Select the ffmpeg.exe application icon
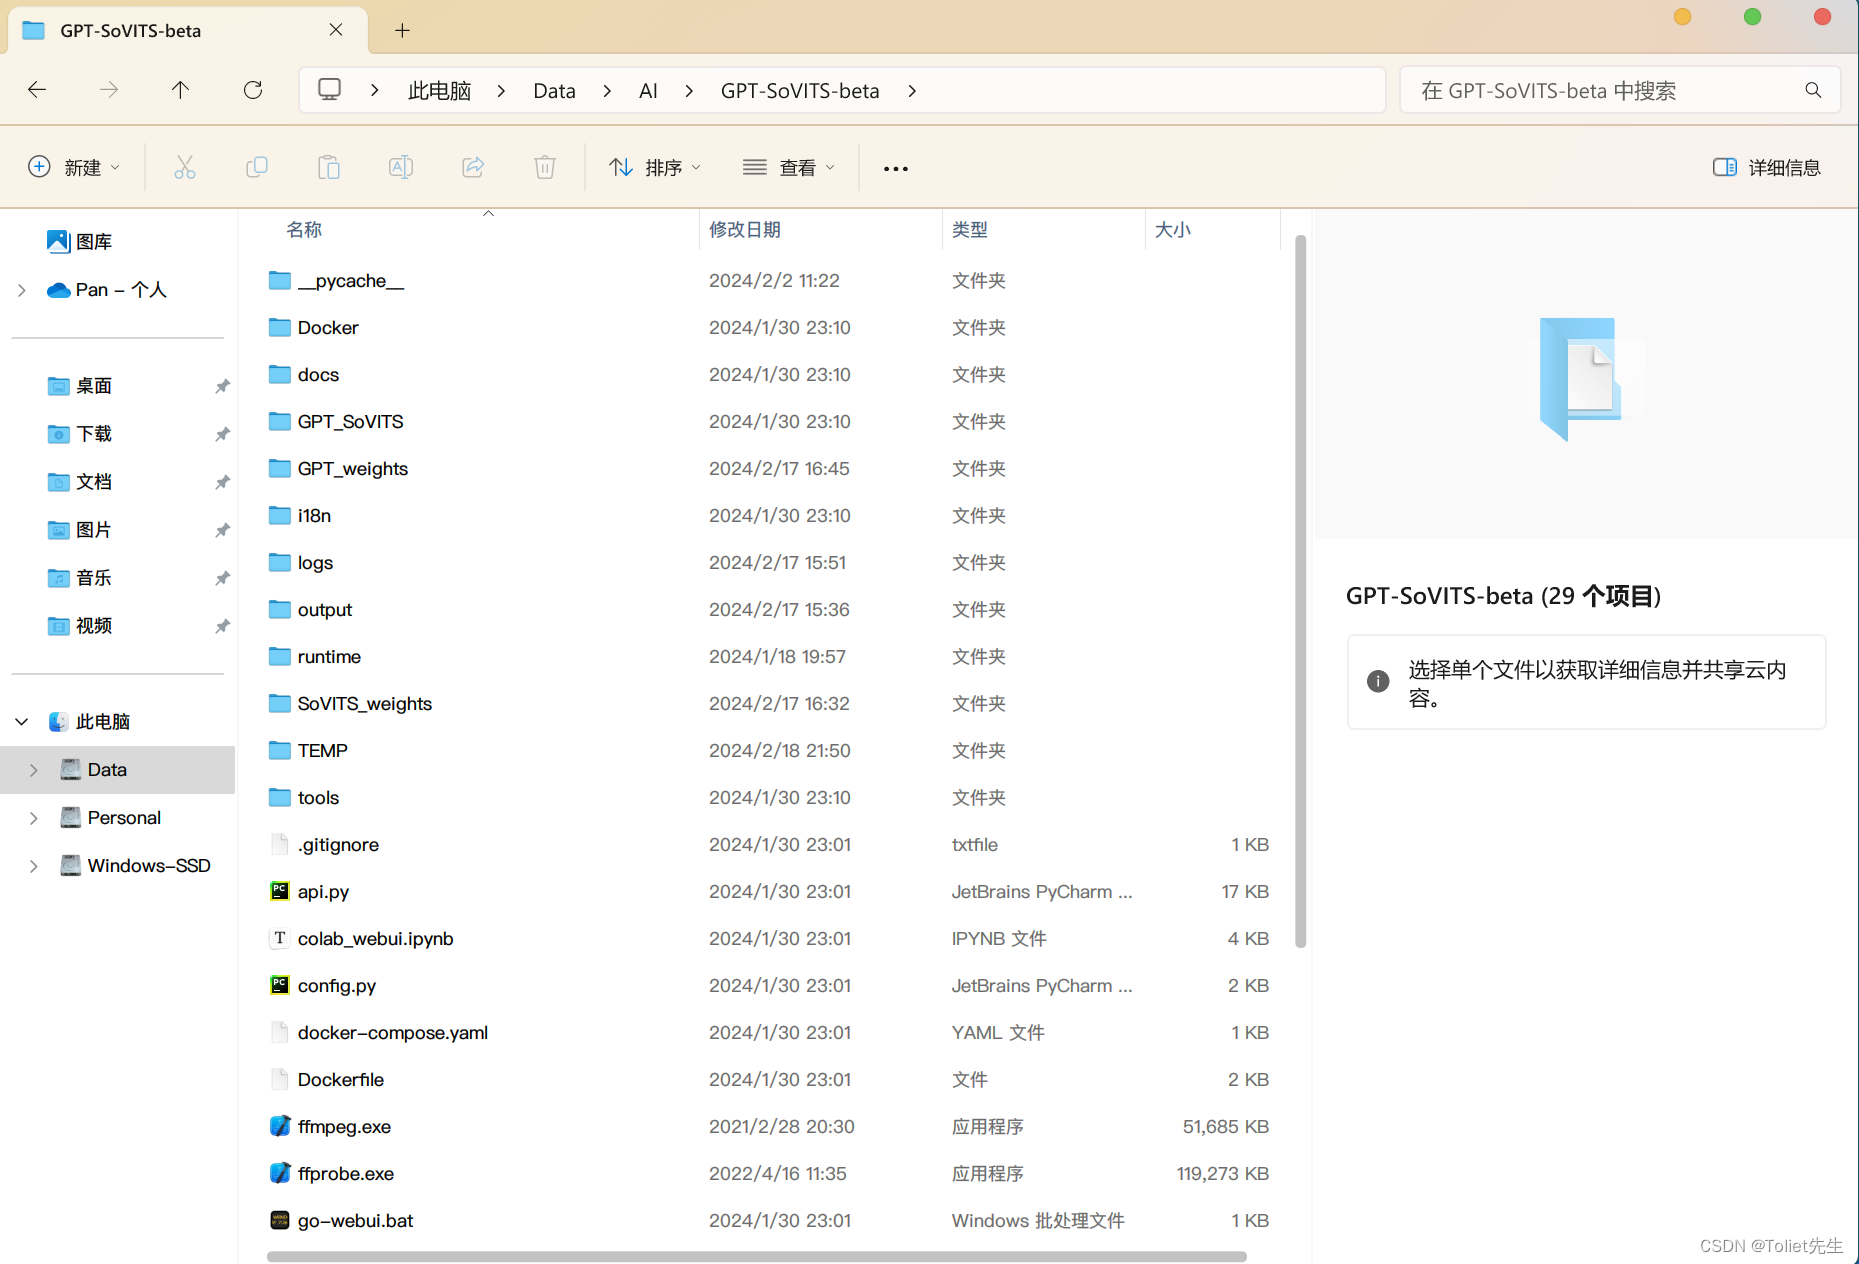 [280, 1126]
